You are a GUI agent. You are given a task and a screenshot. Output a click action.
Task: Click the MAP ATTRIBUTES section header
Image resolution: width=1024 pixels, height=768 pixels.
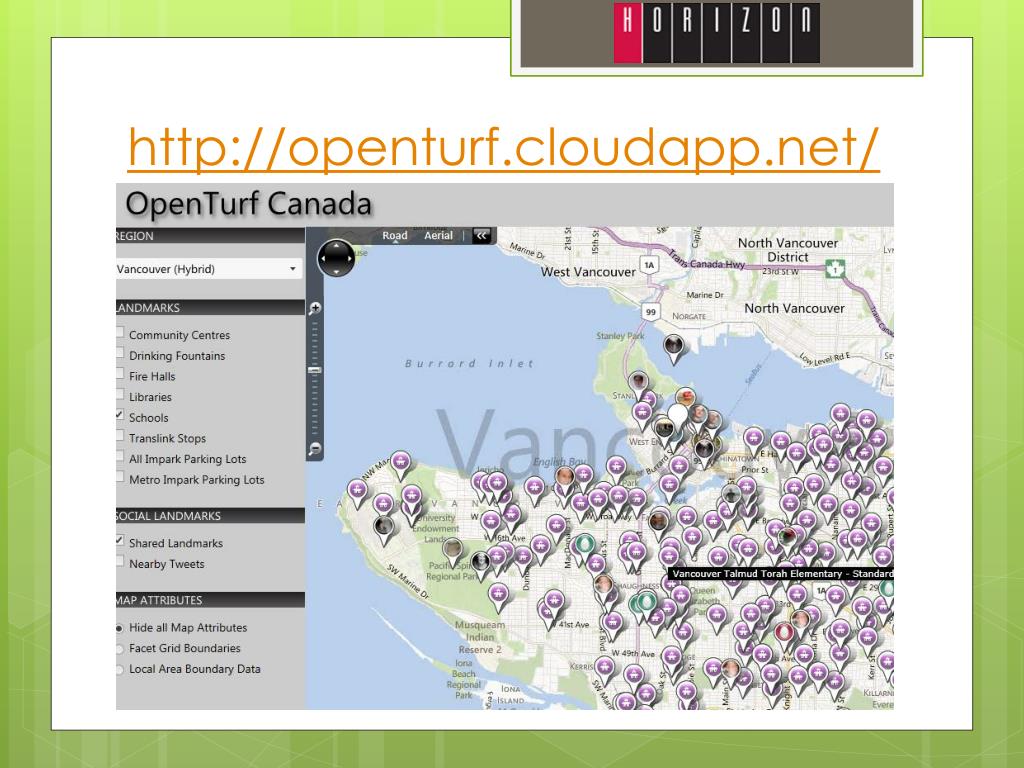[210, 600]
